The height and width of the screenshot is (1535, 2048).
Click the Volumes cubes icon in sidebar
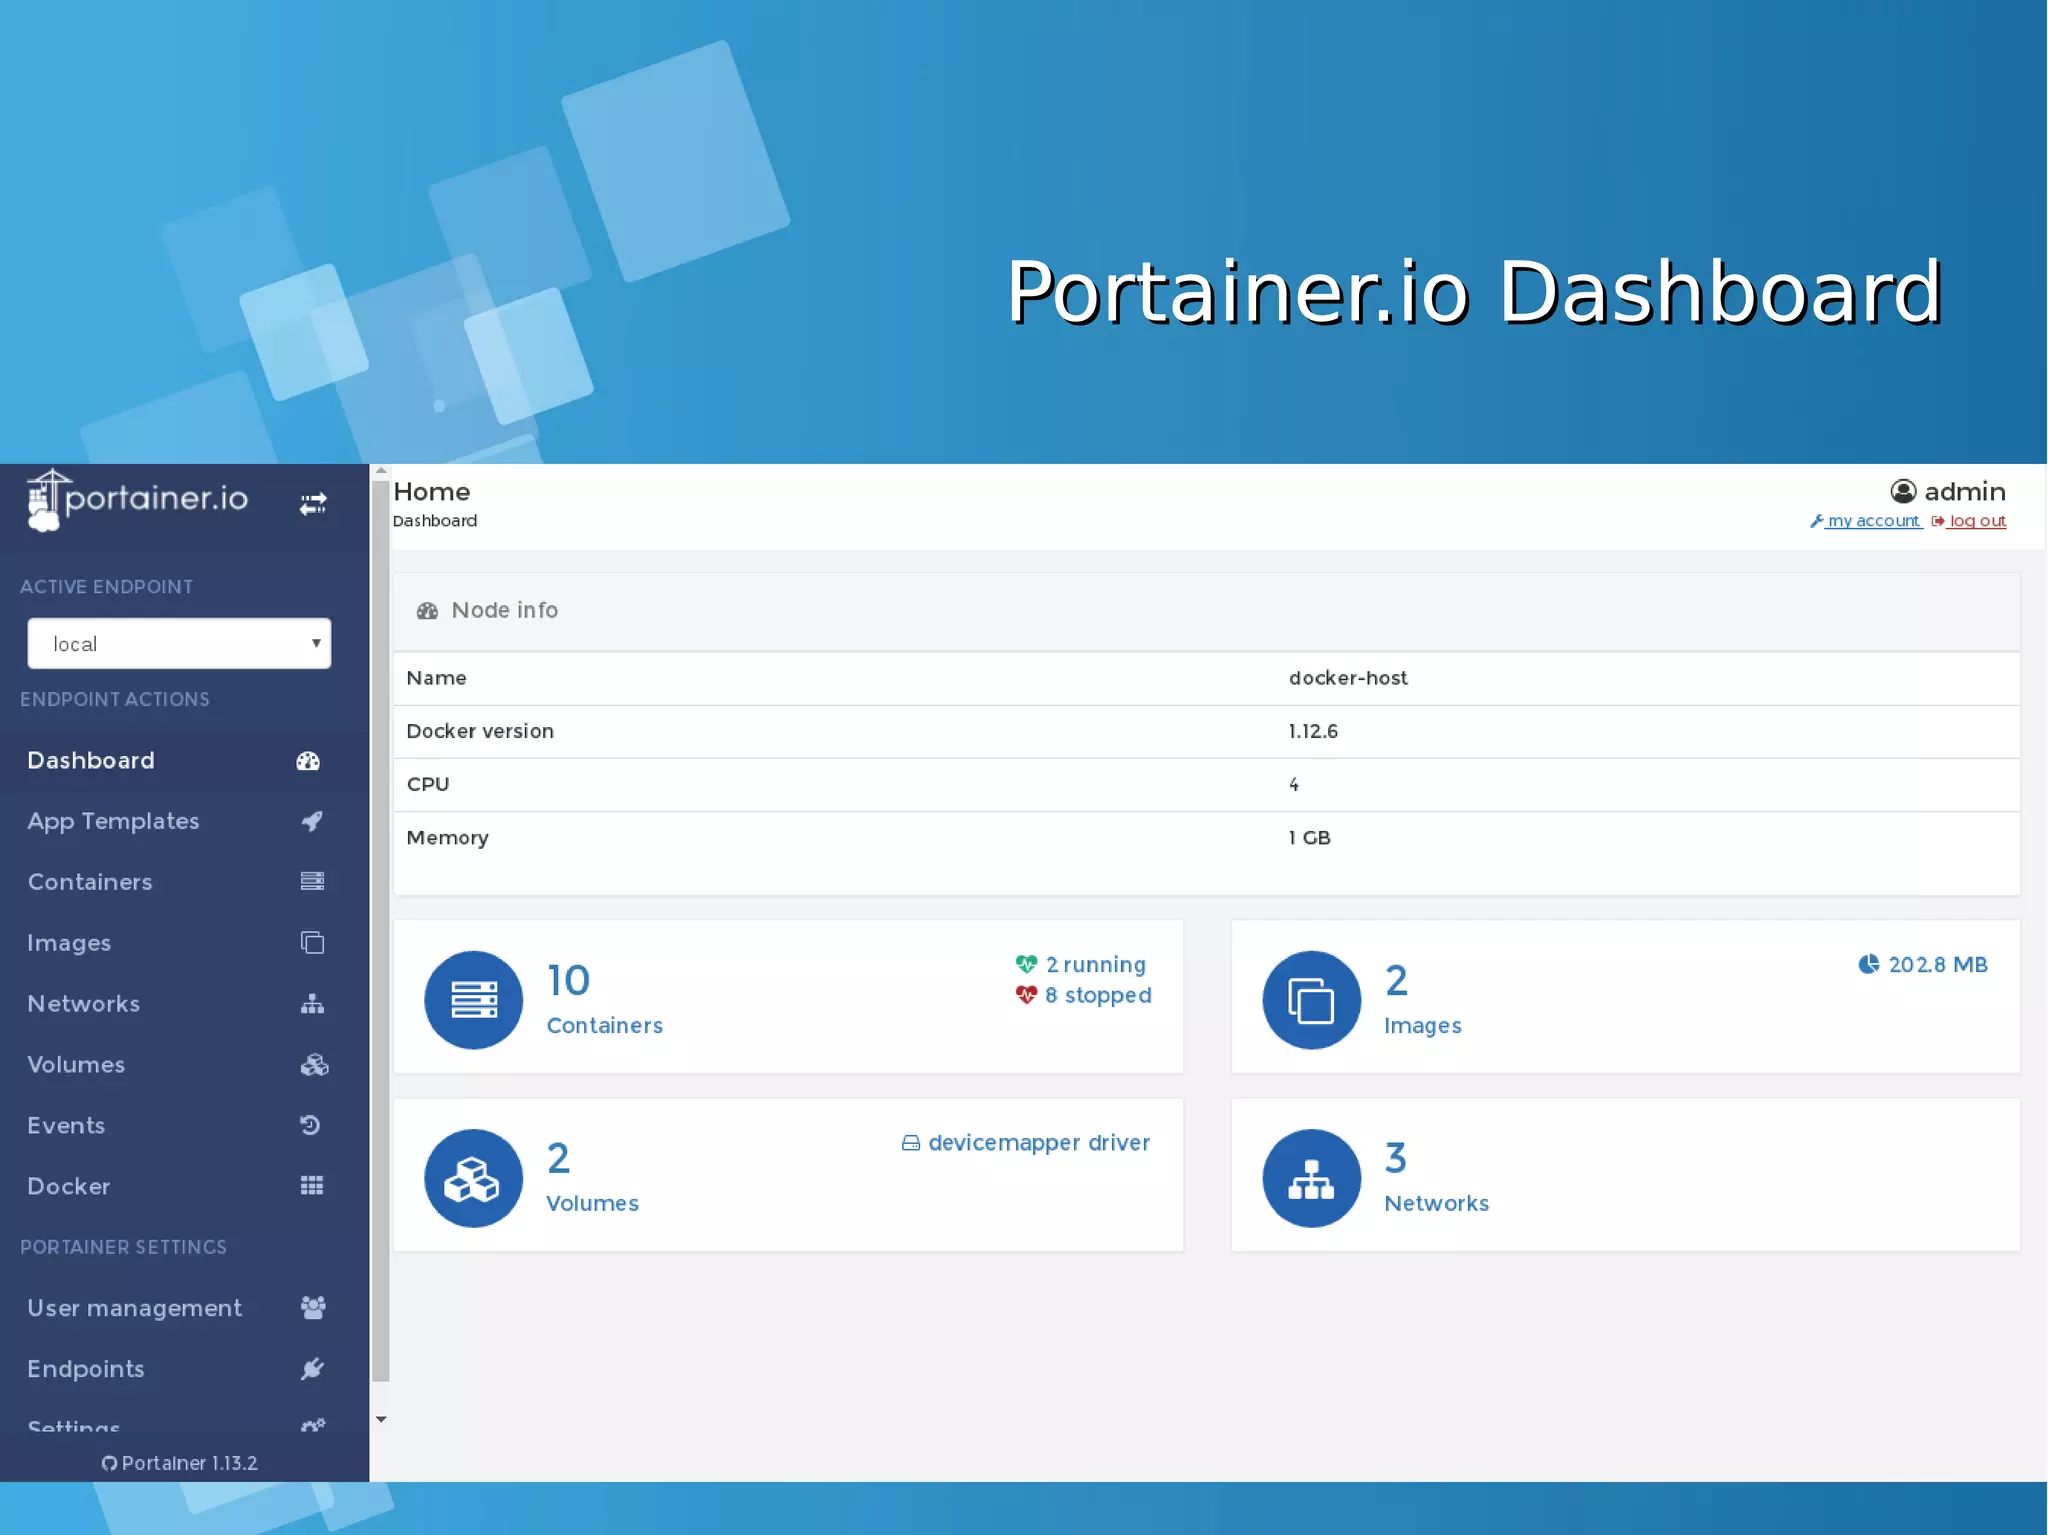point(314,1065)
